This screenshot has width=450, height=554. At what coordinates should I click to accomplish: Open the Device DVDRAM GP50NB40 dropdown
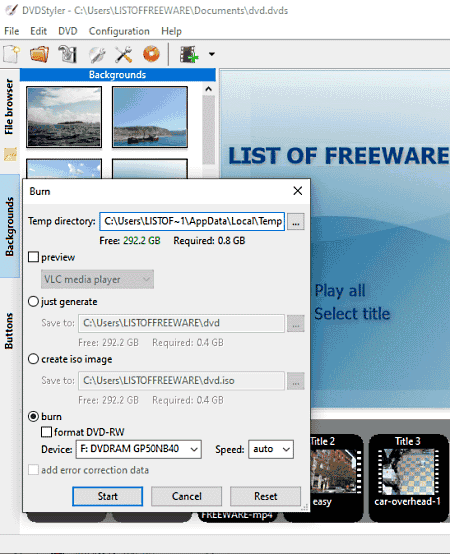coord(139,449)
